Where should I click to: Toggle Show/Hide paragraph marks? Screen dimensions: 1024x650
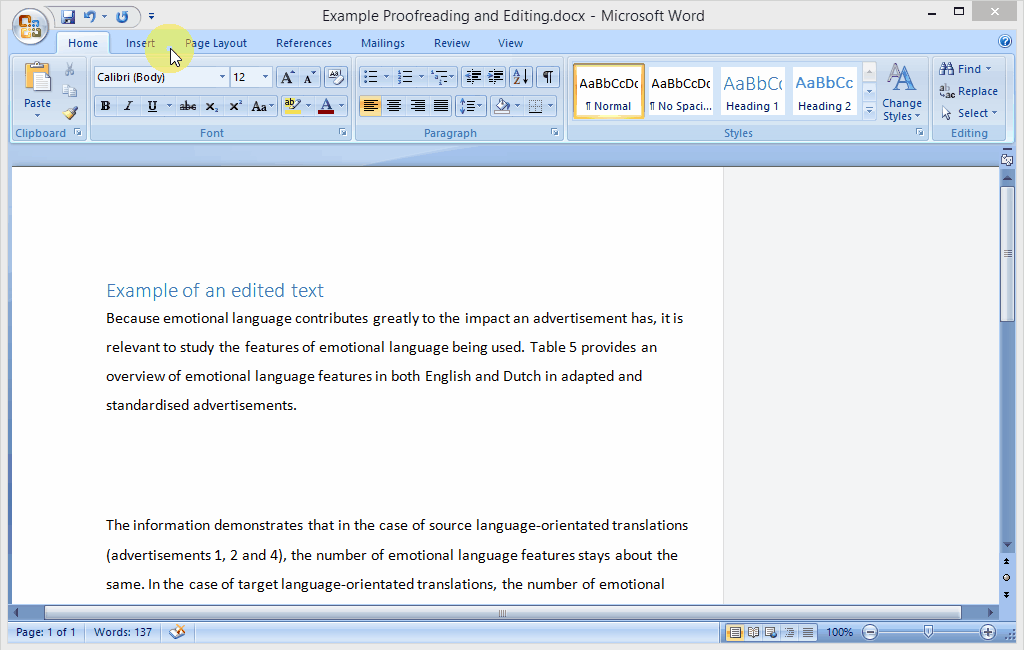(547, 77)
